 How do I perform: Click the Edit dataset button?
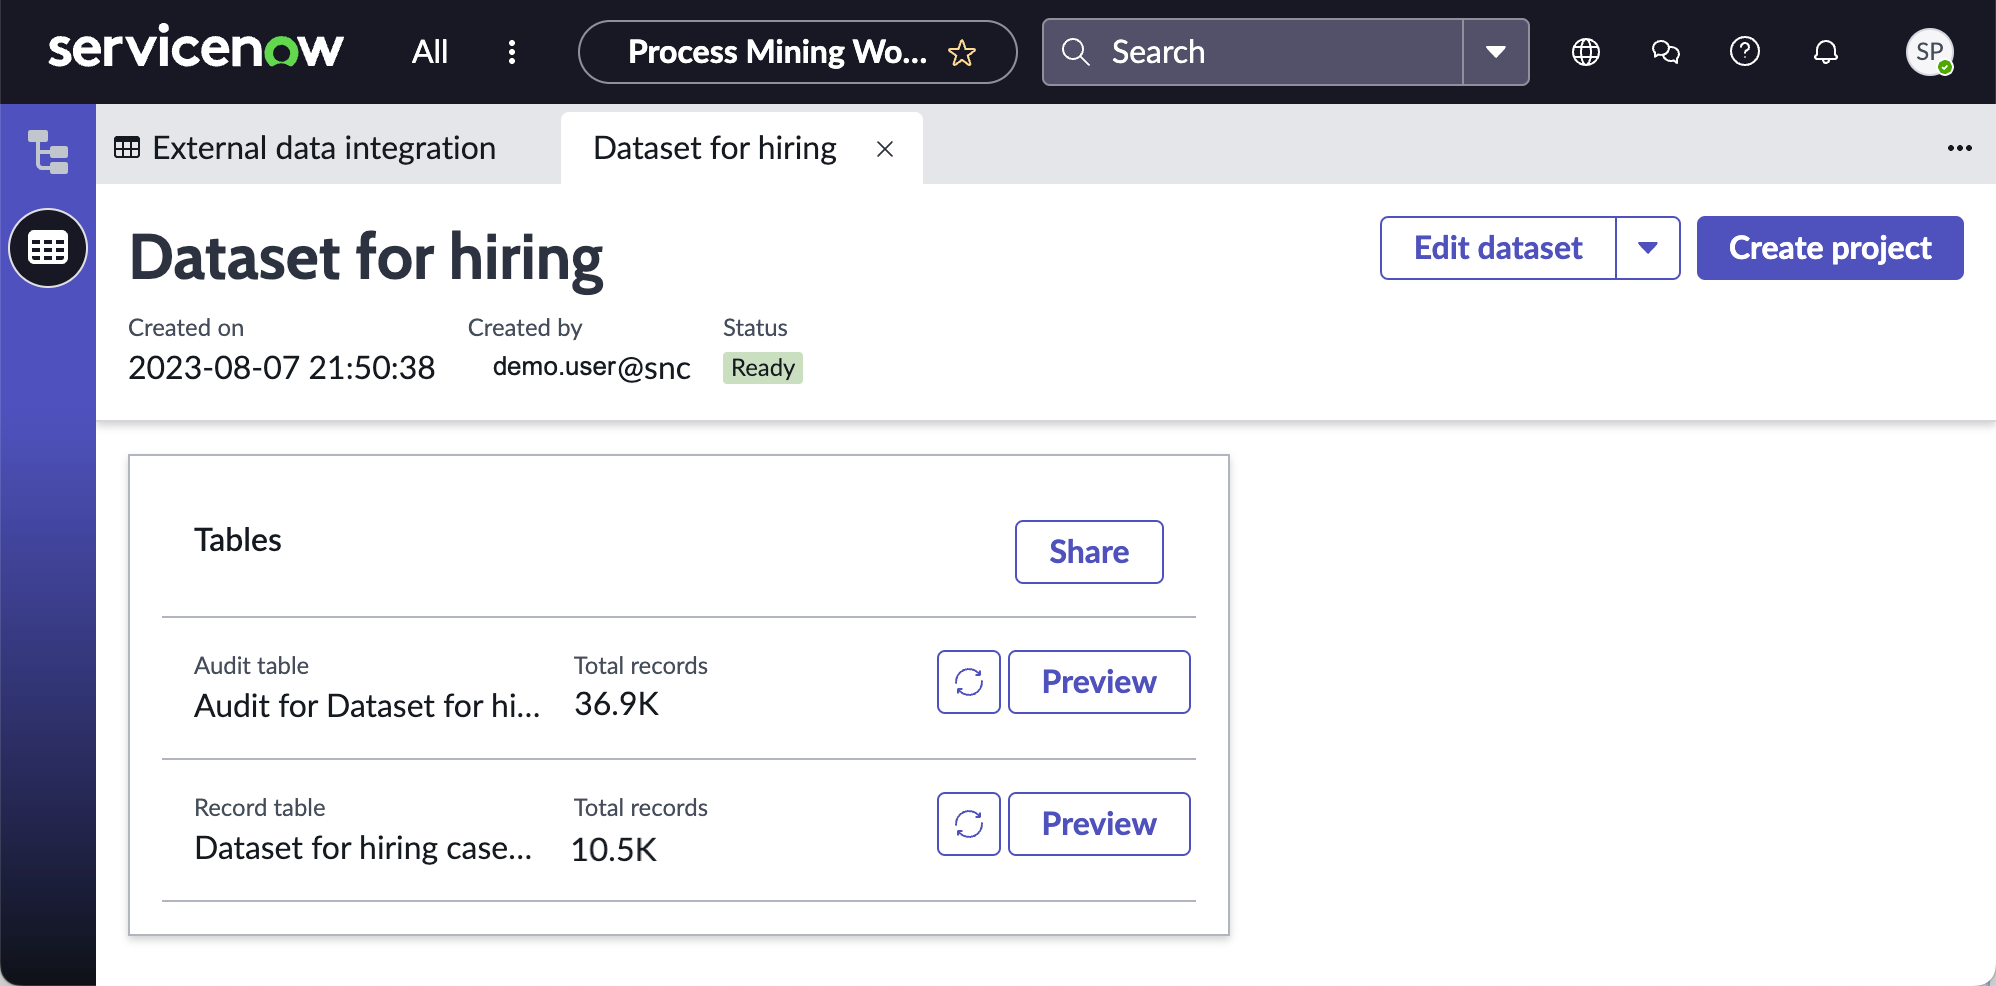tap(1498, 248)
